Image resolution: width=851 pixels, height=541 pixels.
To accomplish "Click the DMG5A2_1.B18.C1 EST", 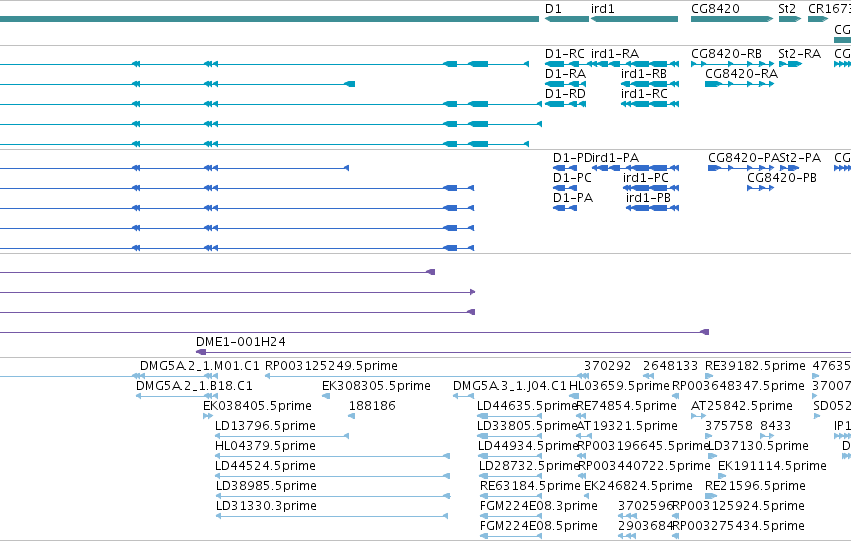I will point(177,396).
